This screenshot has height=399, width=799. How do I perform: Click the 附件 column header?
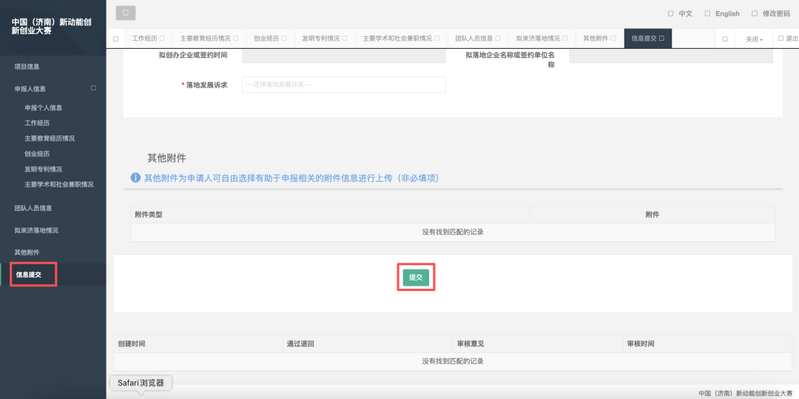(x=652, y=215)
